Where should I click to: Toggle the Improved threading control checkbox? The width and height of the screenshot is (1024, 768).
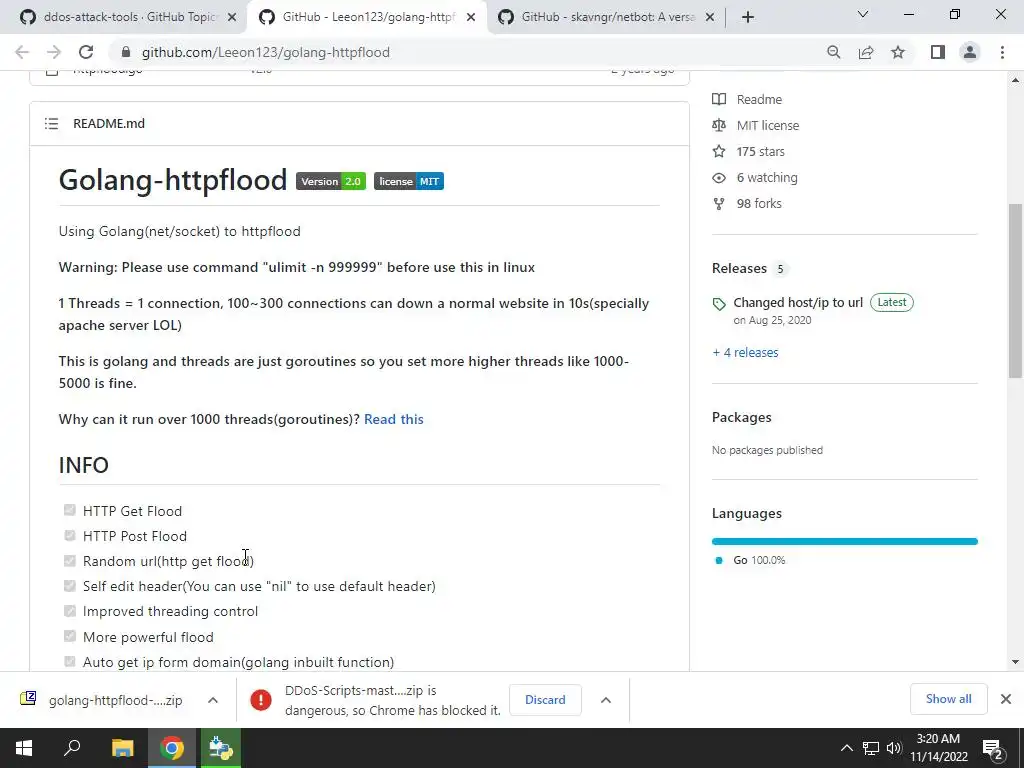click(70, 611)
